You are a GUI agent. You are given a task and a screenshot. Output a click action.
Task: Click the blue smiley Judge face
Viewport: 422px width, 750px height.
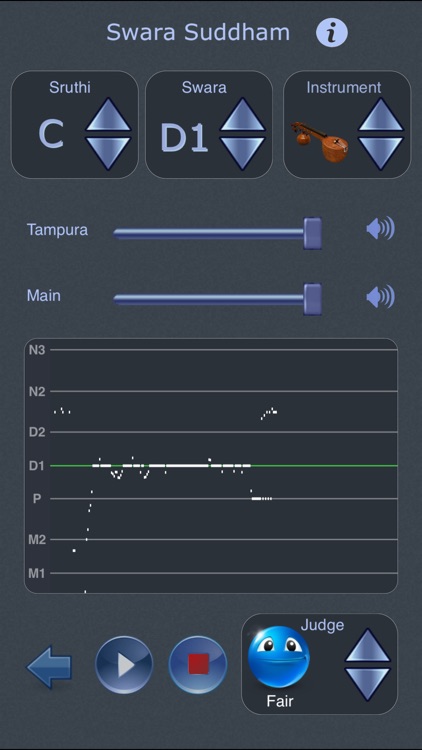pyautogui.click(x=279, y=656)
